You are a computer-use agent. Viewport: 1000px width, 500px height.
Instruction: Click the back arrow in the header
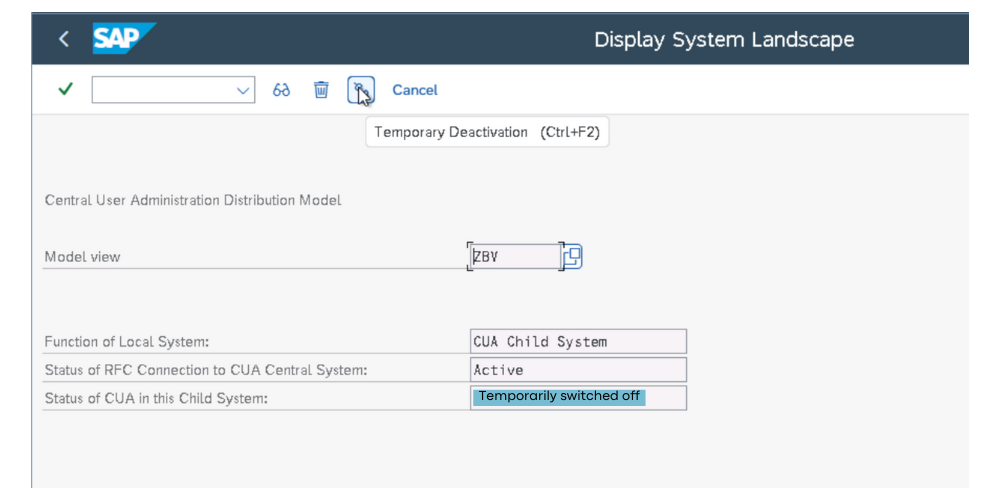64,39
